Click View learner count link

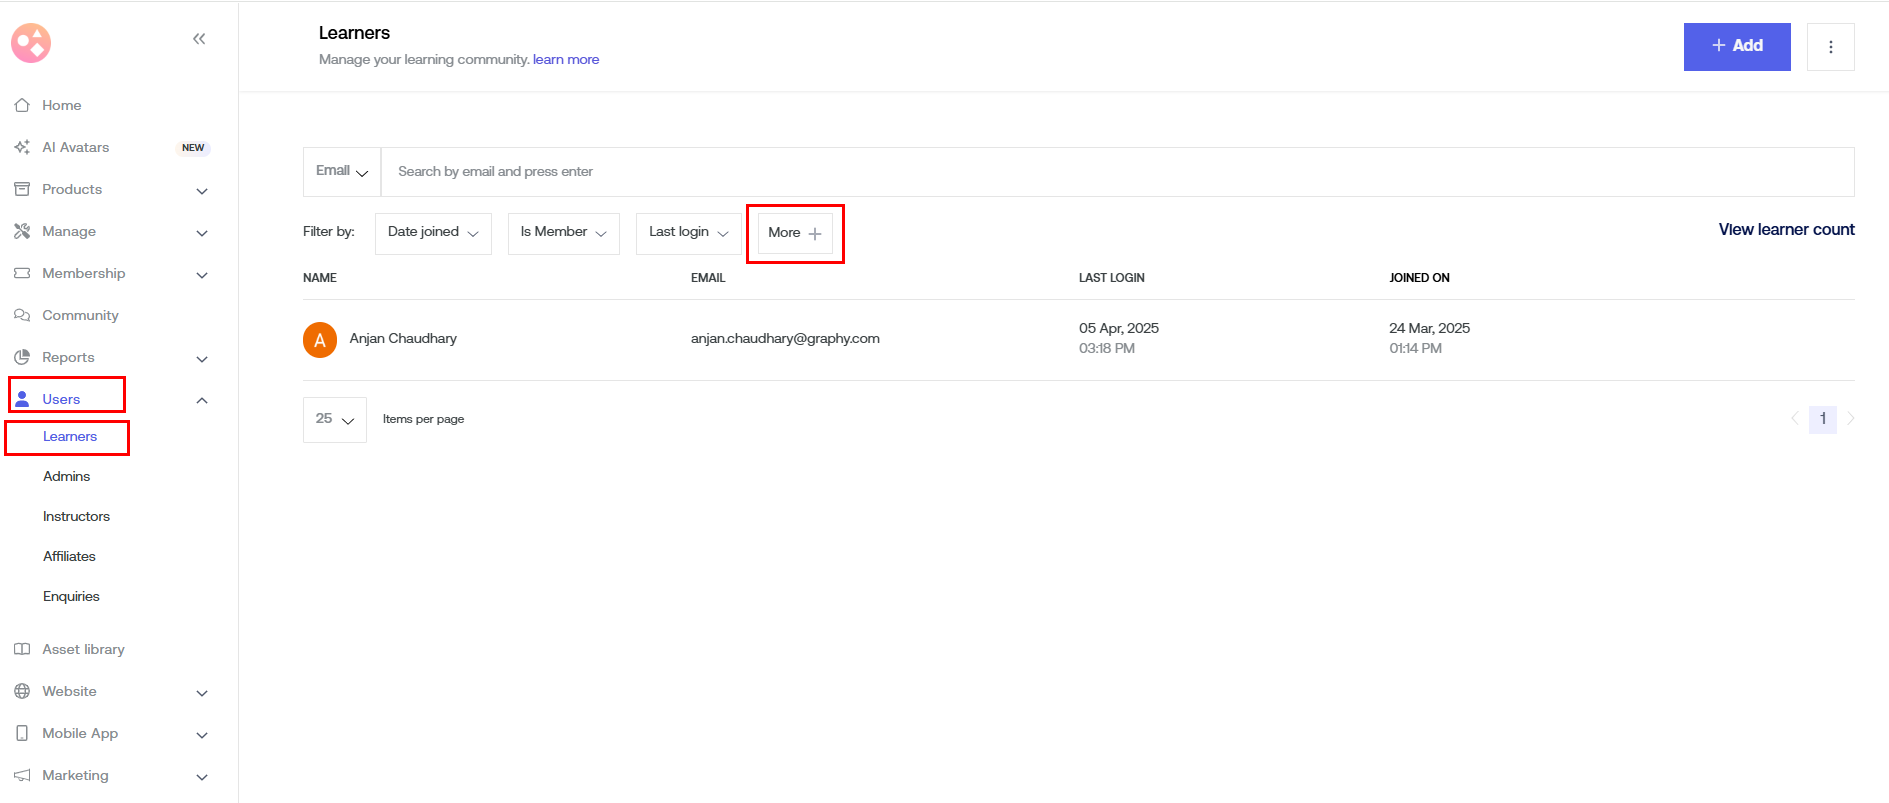[1786, 230]
